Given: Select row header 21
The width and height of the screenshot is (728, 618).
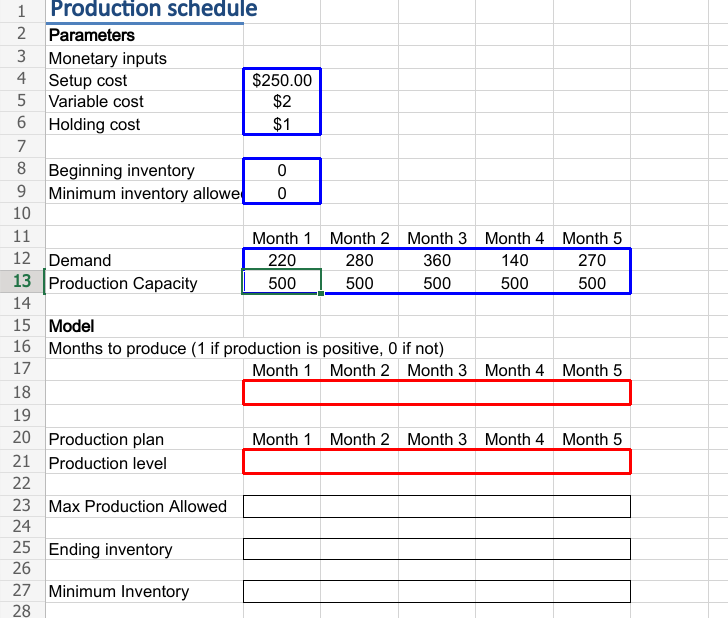Looking at the screenshot, I should tap(22, 462).
